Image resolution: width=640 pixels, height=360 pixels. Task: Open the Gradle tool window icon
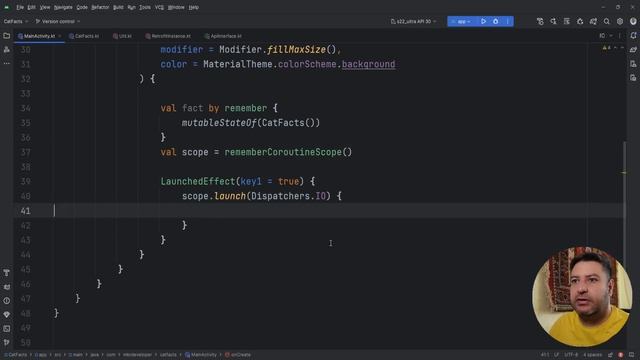coord(633,50)
